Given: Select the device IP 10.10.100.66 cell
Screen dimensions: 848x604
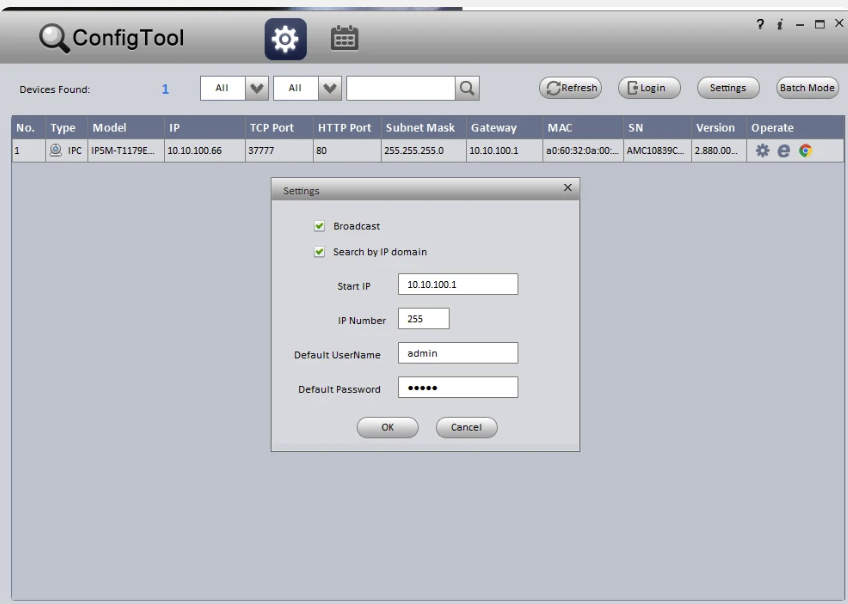Looking at the screenshot, I should point(204,150).
